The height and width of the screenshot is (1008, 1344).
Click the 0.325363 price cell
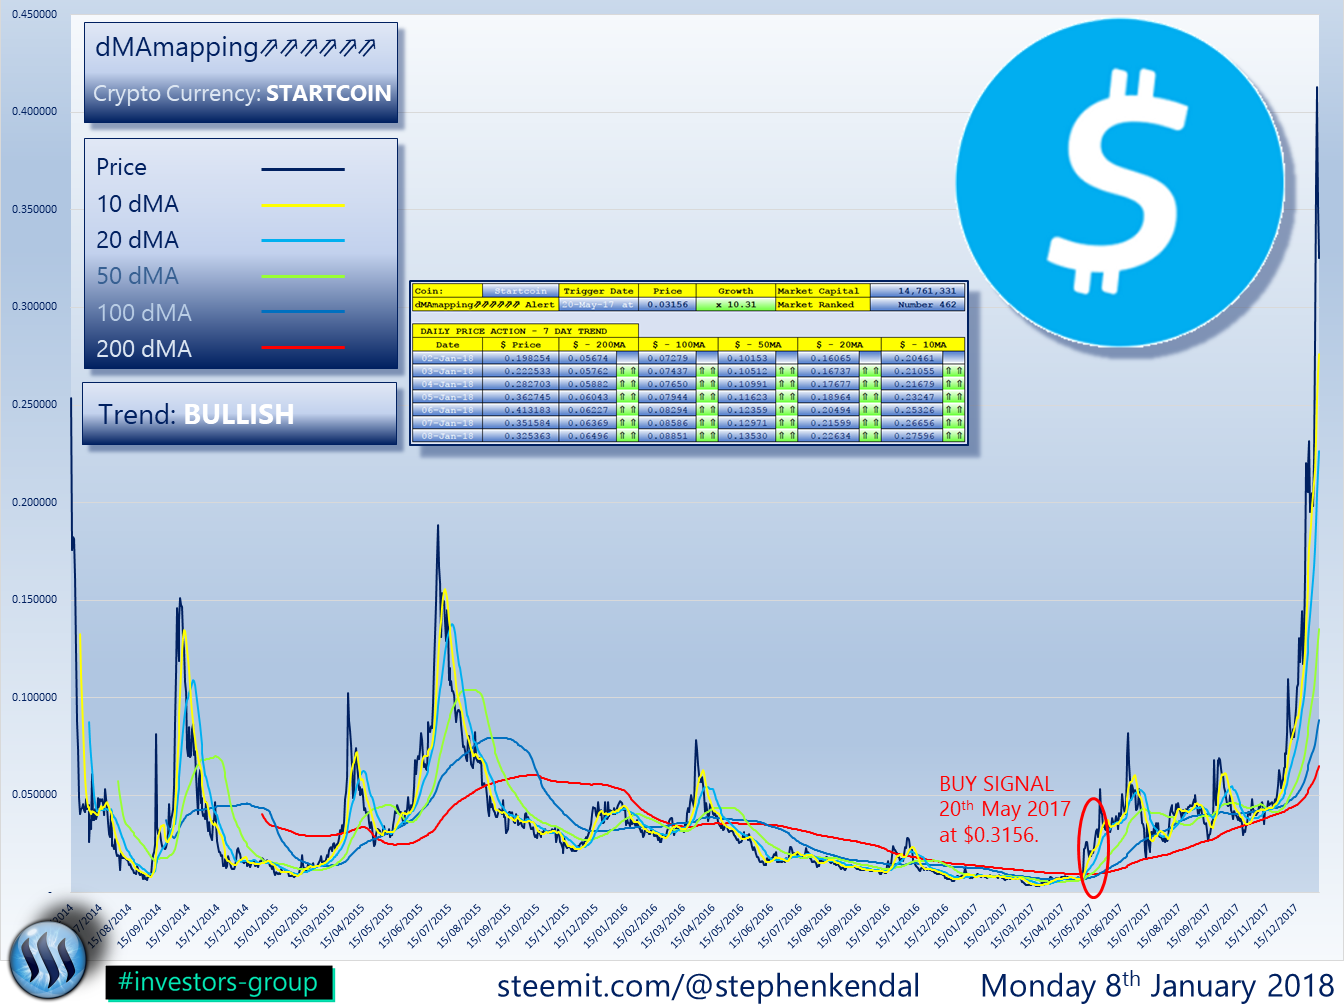tap(520, 436)
